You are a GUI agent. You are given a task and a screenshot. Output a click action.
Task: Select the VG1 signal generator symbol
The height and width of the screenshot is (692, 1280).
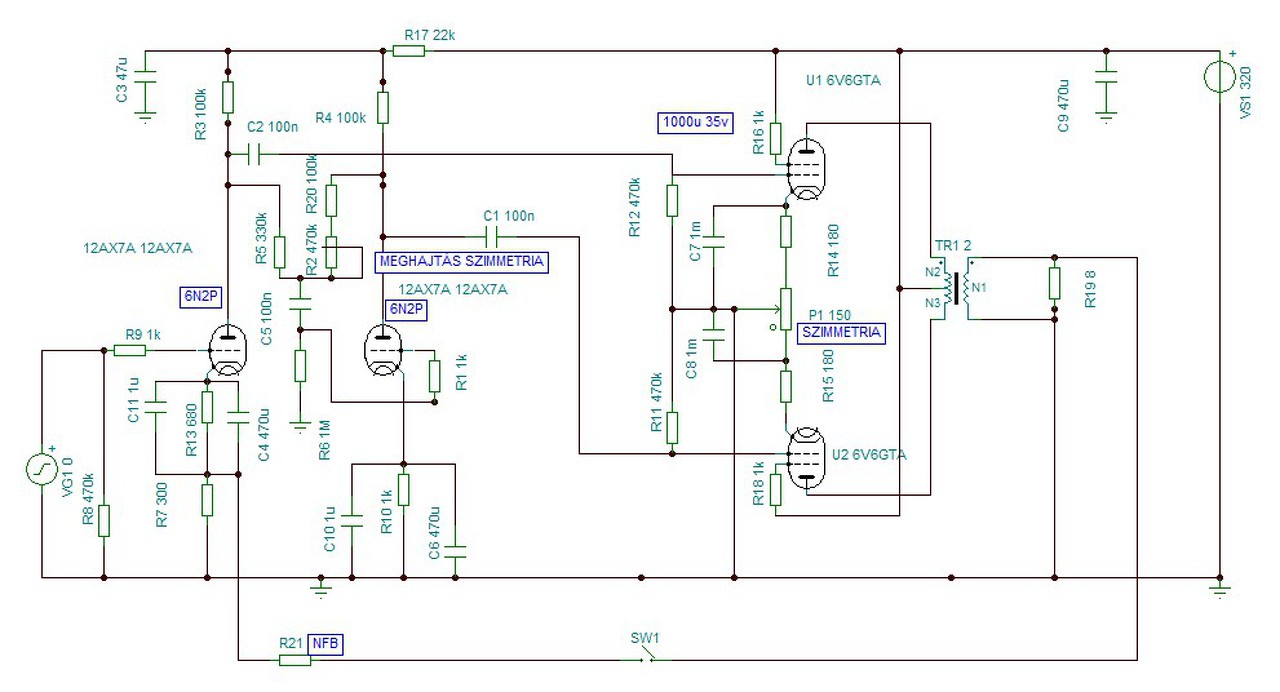tap(42, 467)
